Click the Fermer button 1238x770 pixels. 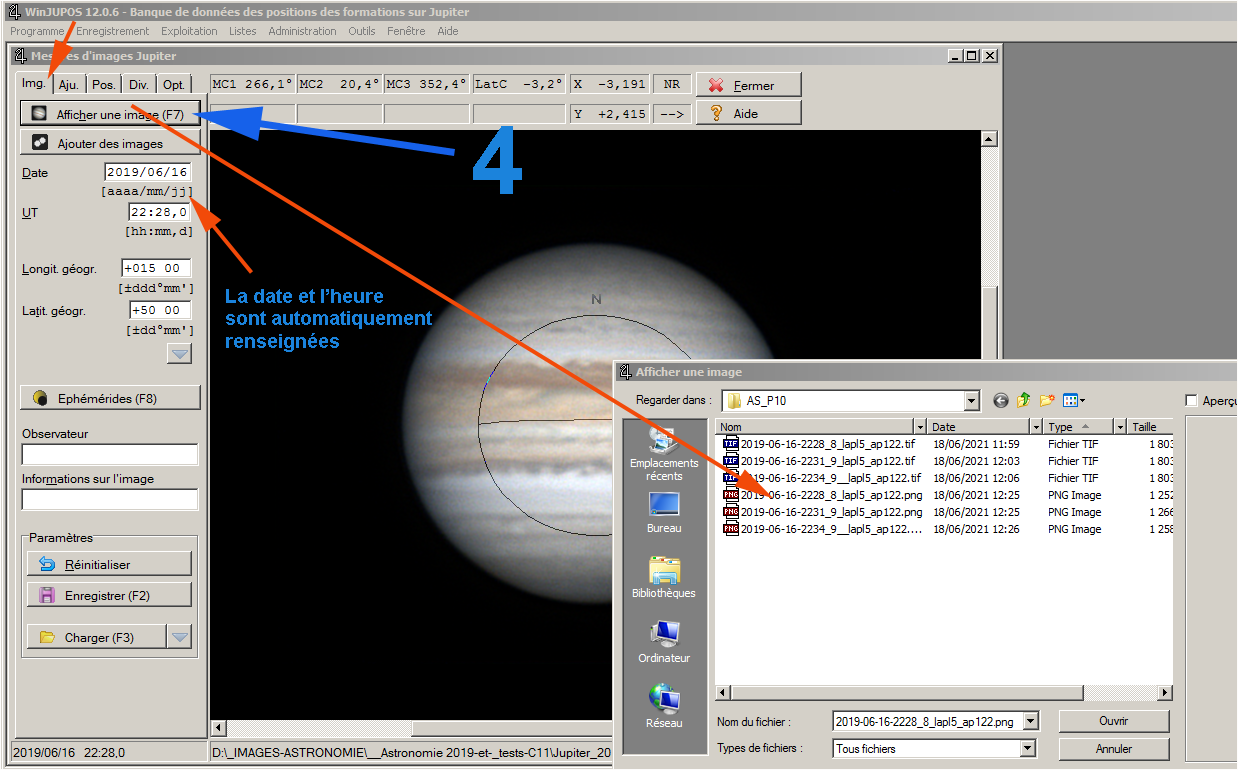tap(749, 85)
